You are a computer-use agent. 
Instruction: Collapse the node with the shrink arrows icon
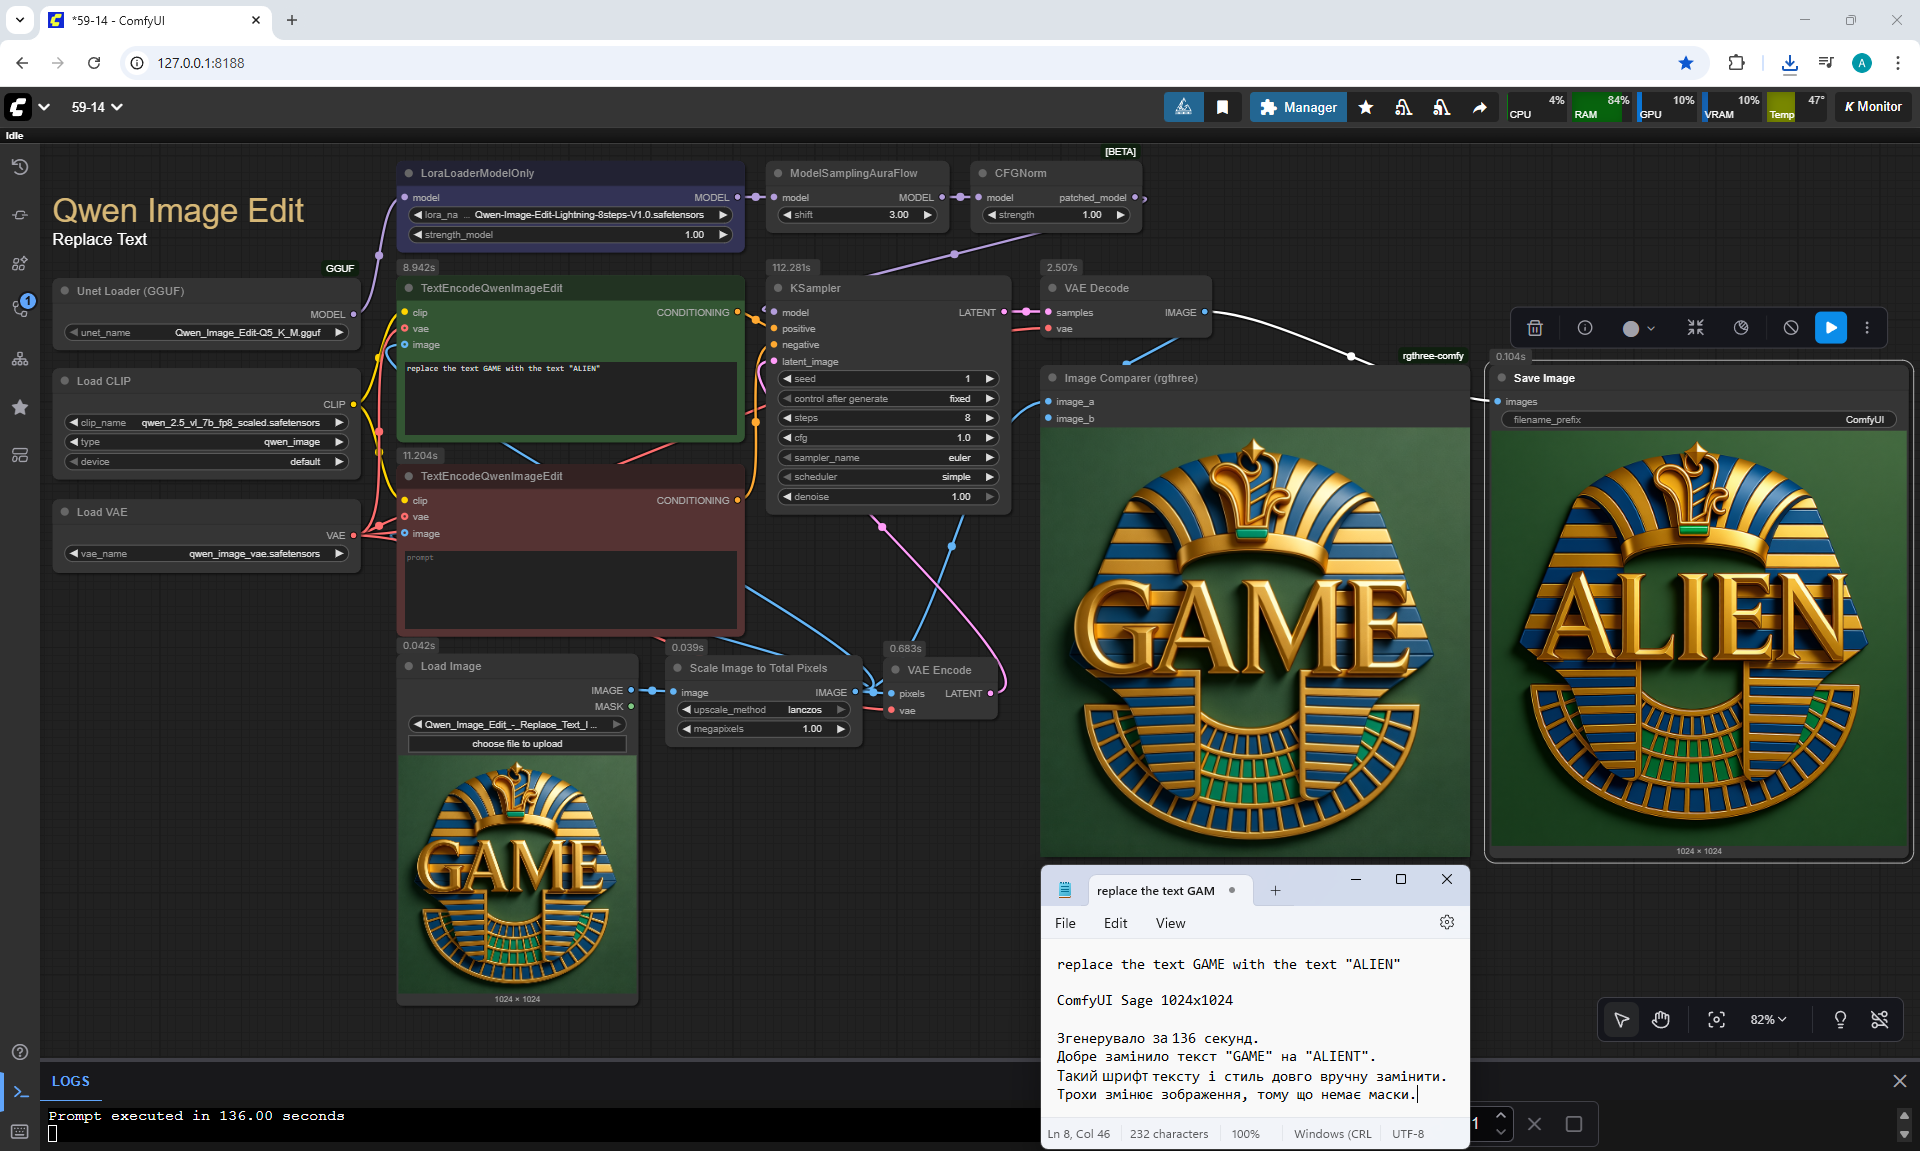click(x=1695, y=328)
